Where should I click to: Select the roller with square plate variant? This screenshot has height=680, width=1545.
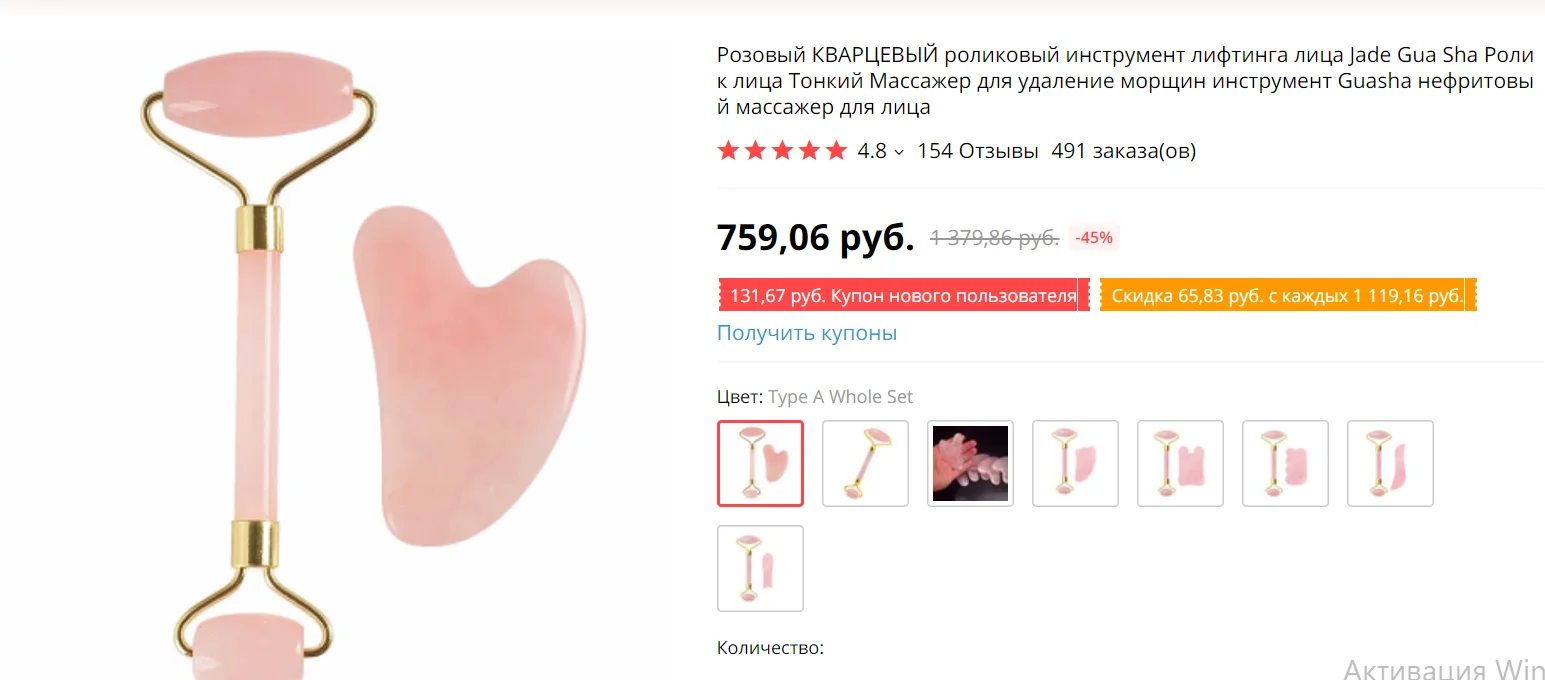1180,463
